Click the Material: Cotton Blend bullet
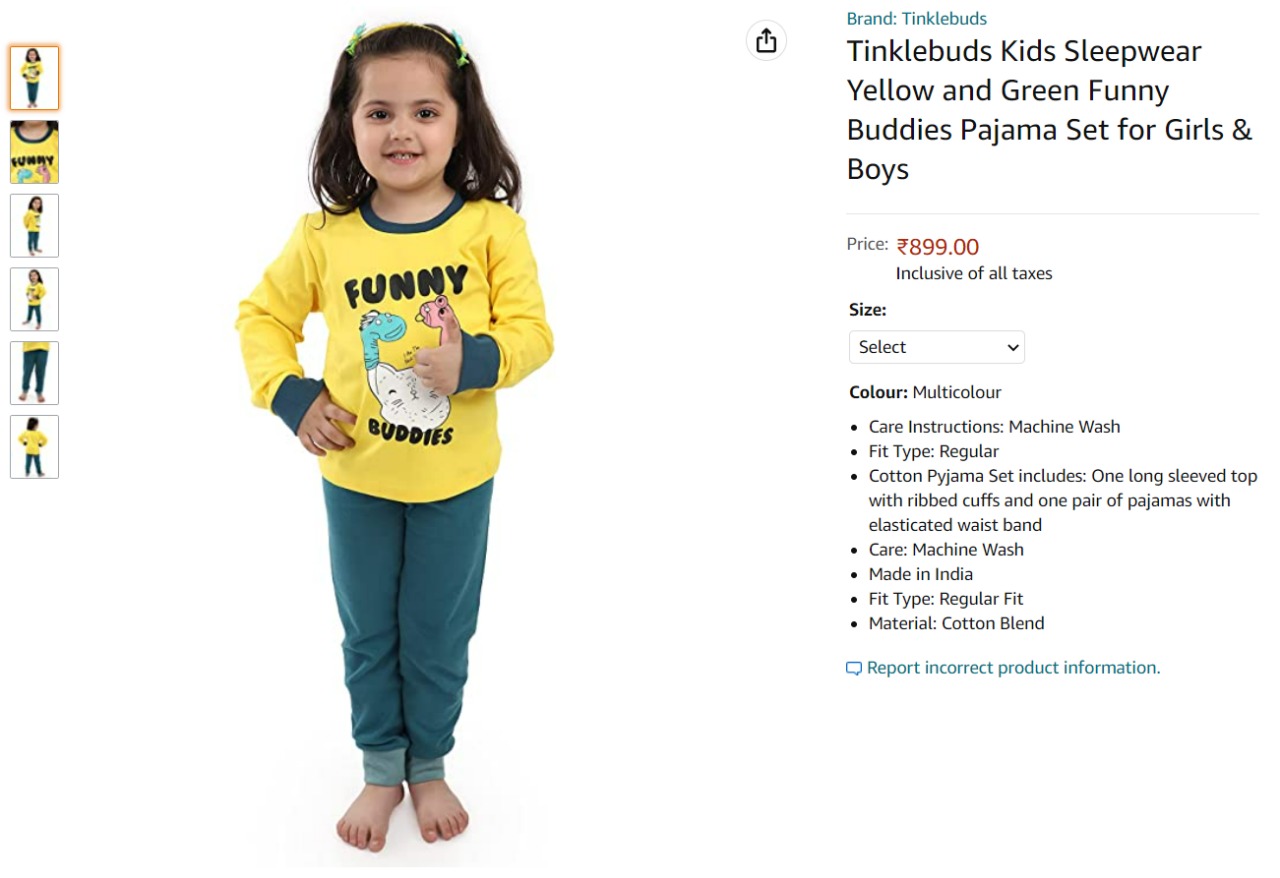Screen dimensions: 1280x878 [x=956, y=623]
